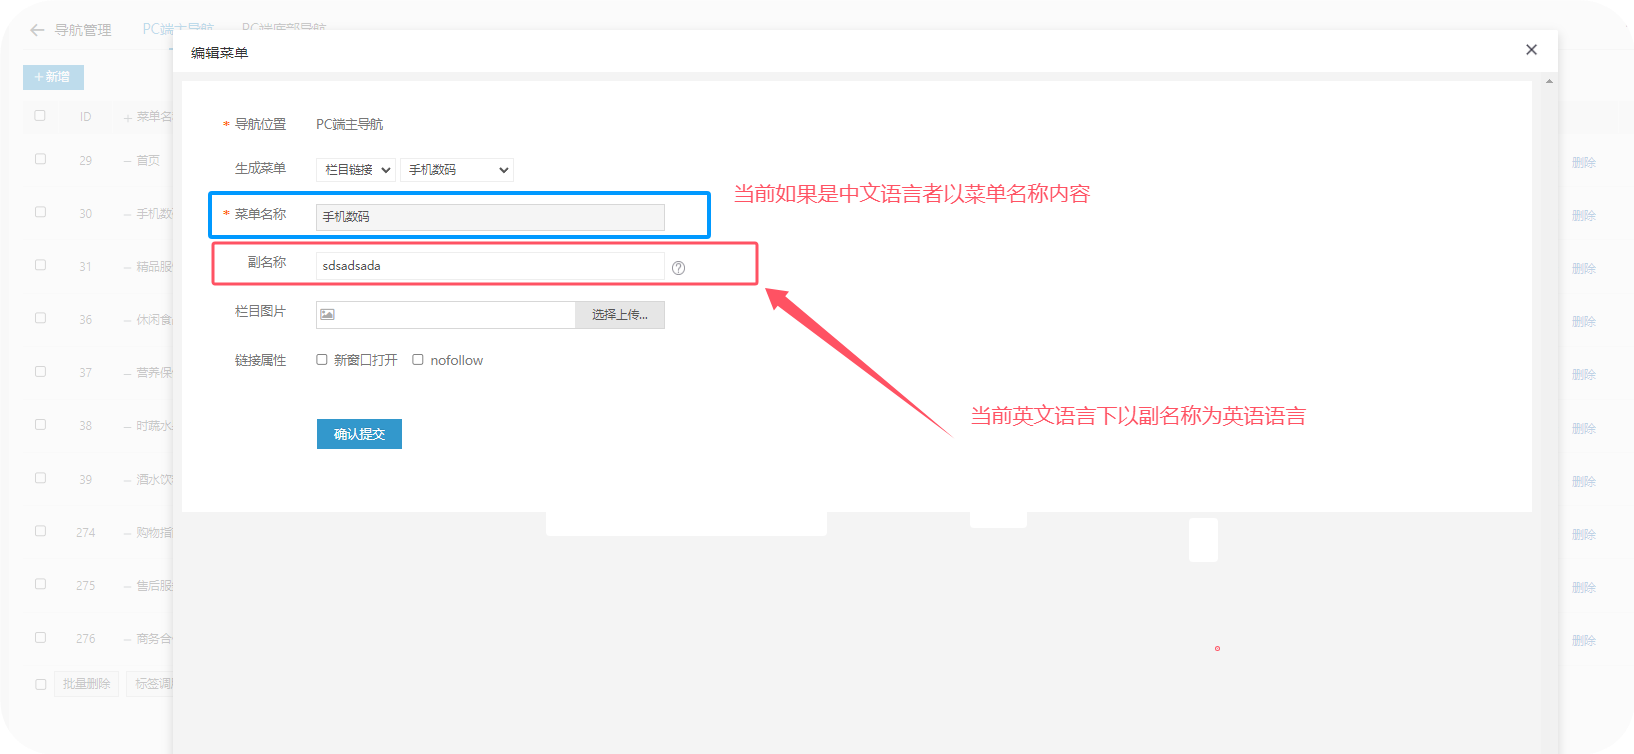Check the row checkbox for ID 36
This screenshot has height=754, width=1634.
pyautogui.click(x=40, y=318)
